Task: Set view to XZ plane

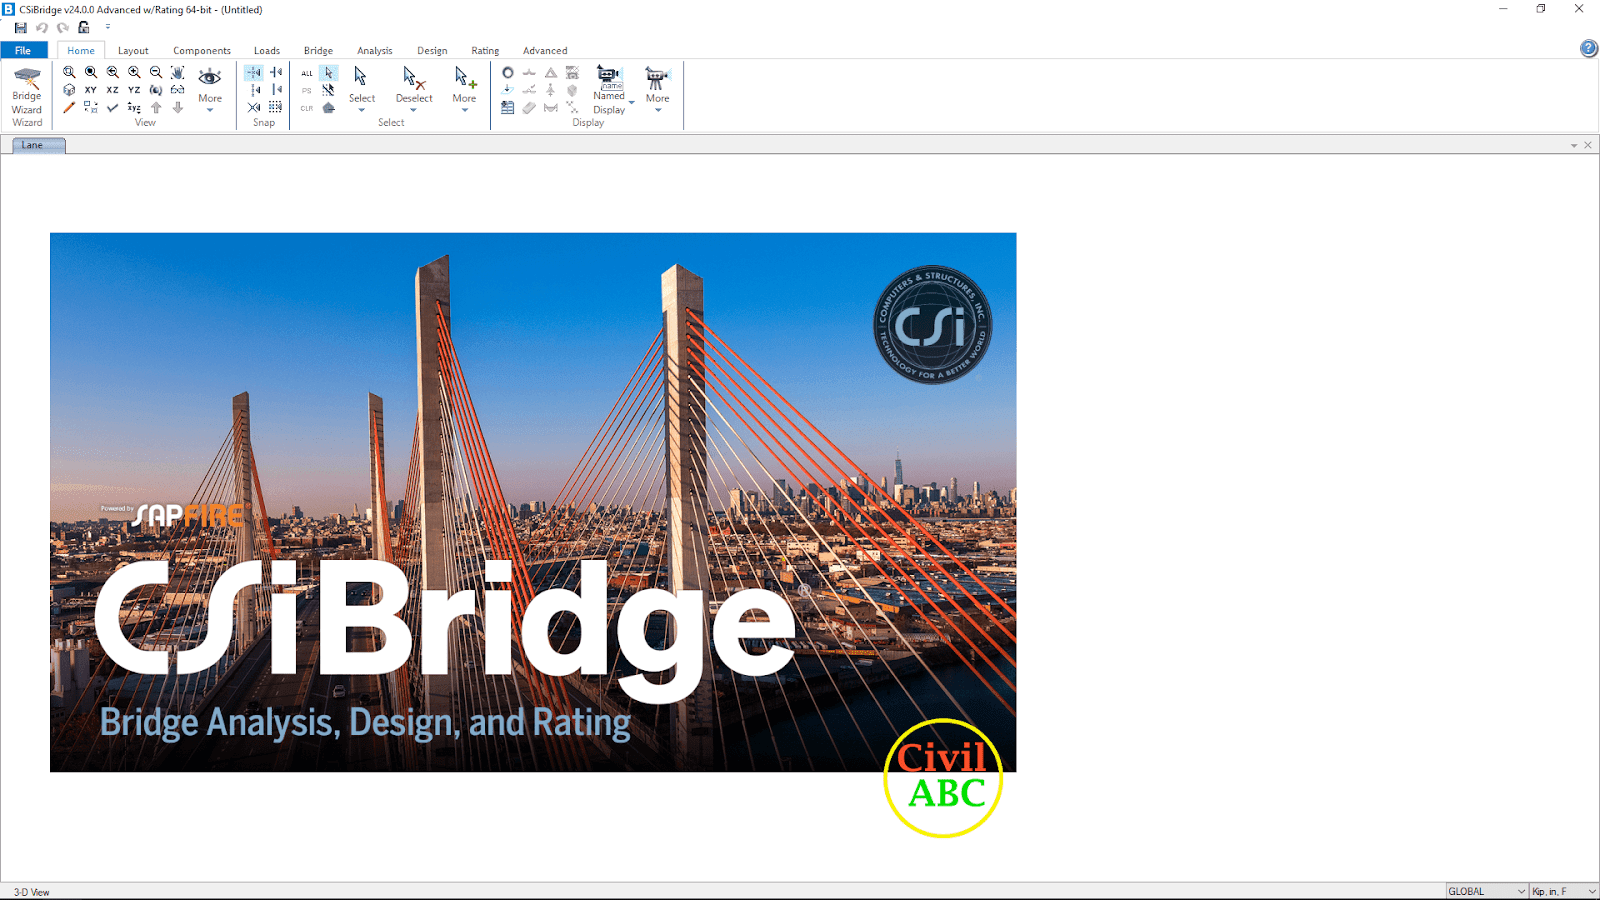Action: [112, 90]
